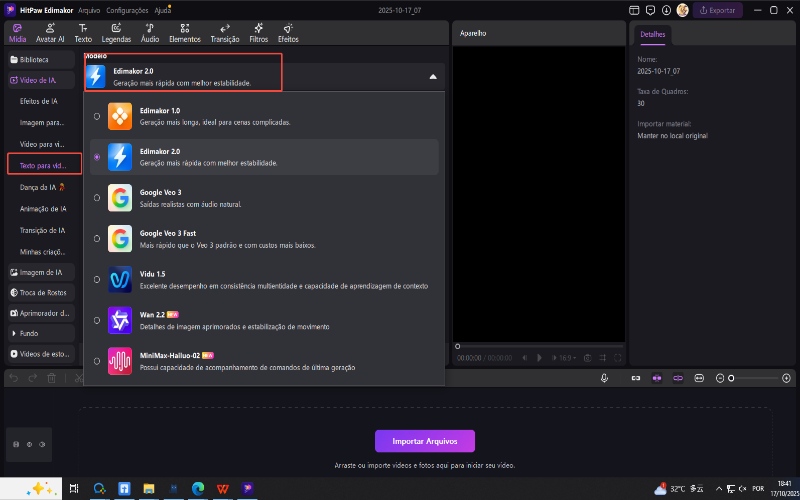Open the feedback message icon
The image size is (800, 500).
tap(650, 10)
